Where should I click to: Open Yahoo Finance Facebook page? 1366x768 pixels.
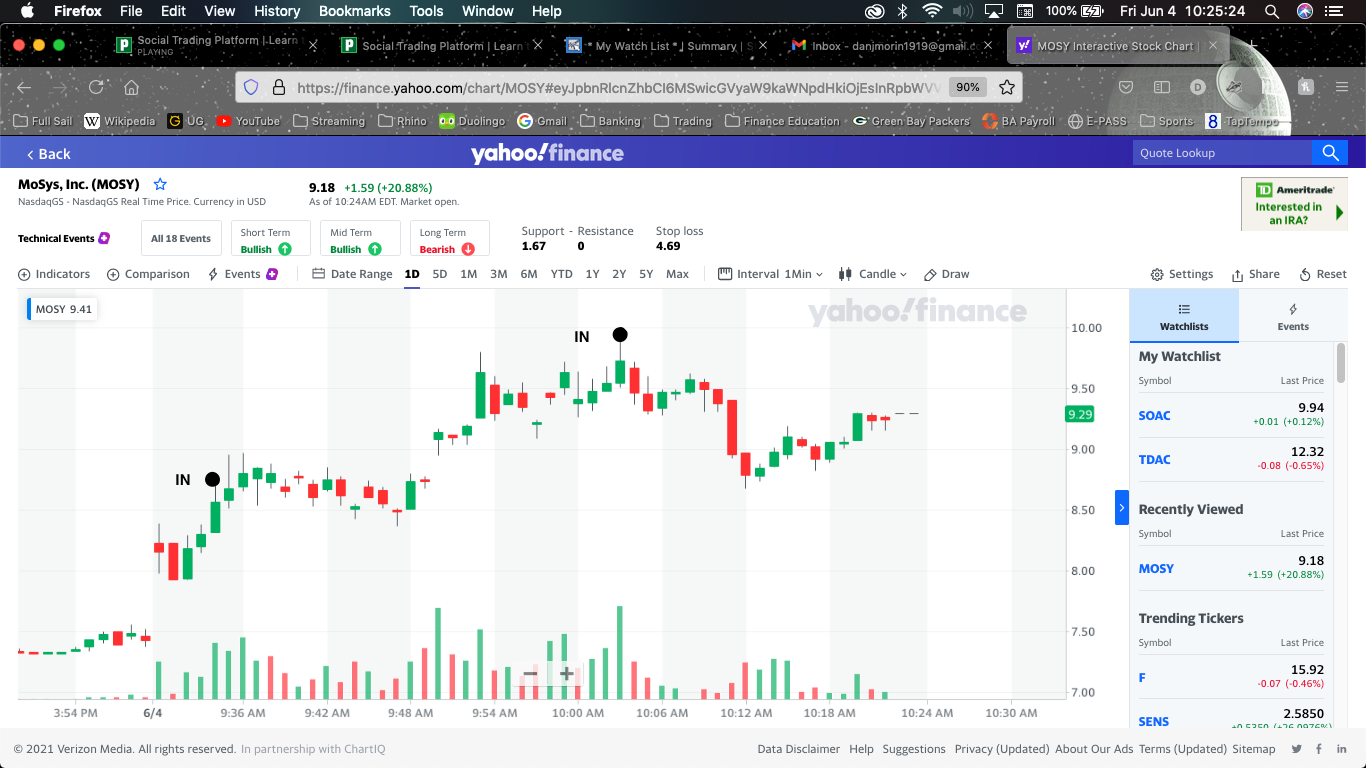tap(1320, 749)
